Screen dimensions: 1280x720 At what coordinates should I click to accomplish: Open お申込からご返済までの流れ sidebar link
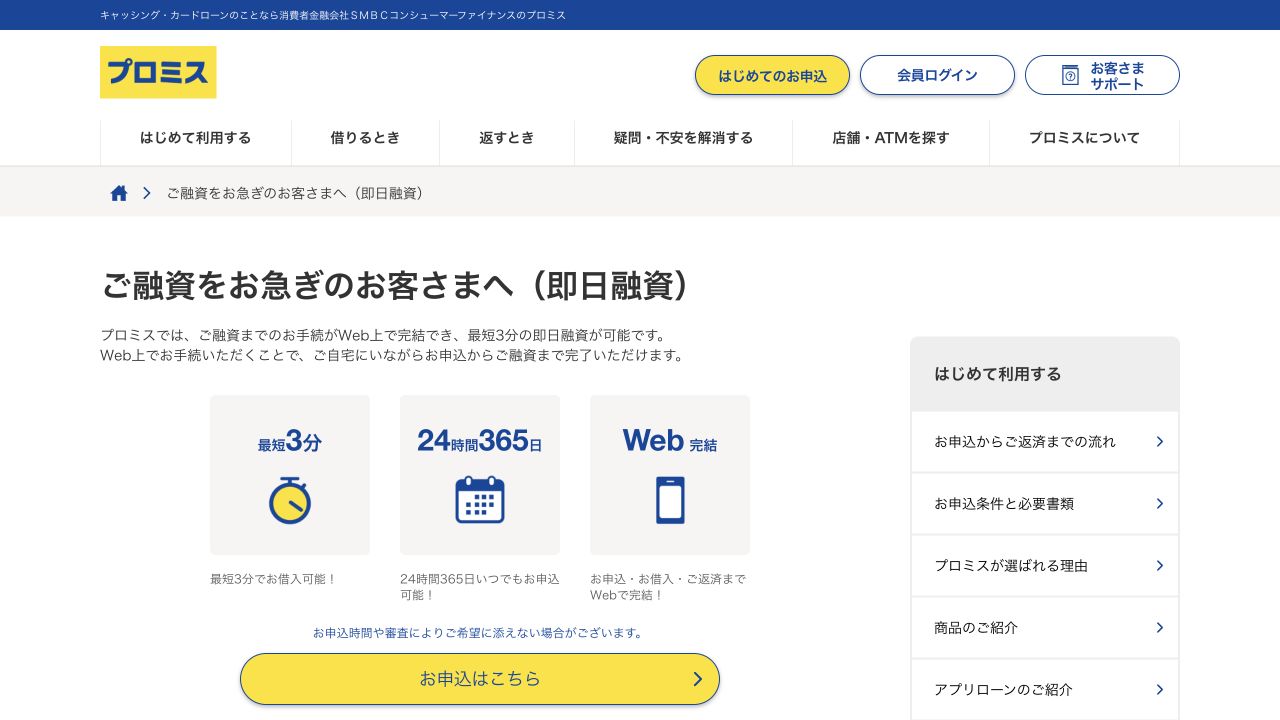[x=1045, y=442]
